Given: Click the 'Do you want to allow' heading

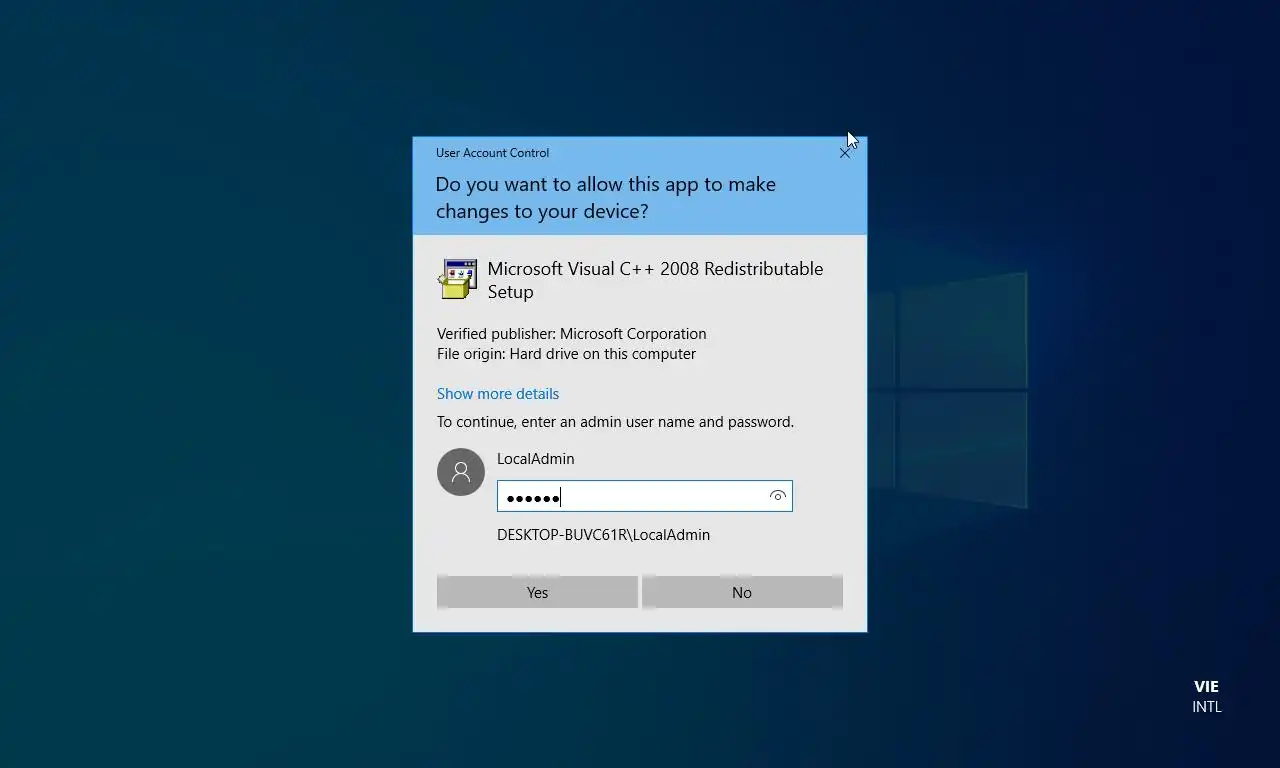Looking at the screenshot, I should (606, 197).
